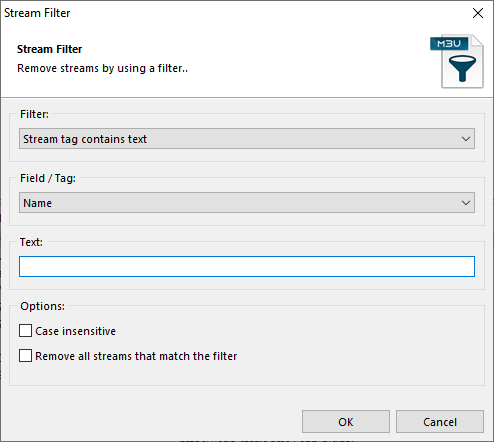Click the 'Stream Filter' window title bar text
The image size is (494, 442).
pyautogui.click(x=37, y=13)
